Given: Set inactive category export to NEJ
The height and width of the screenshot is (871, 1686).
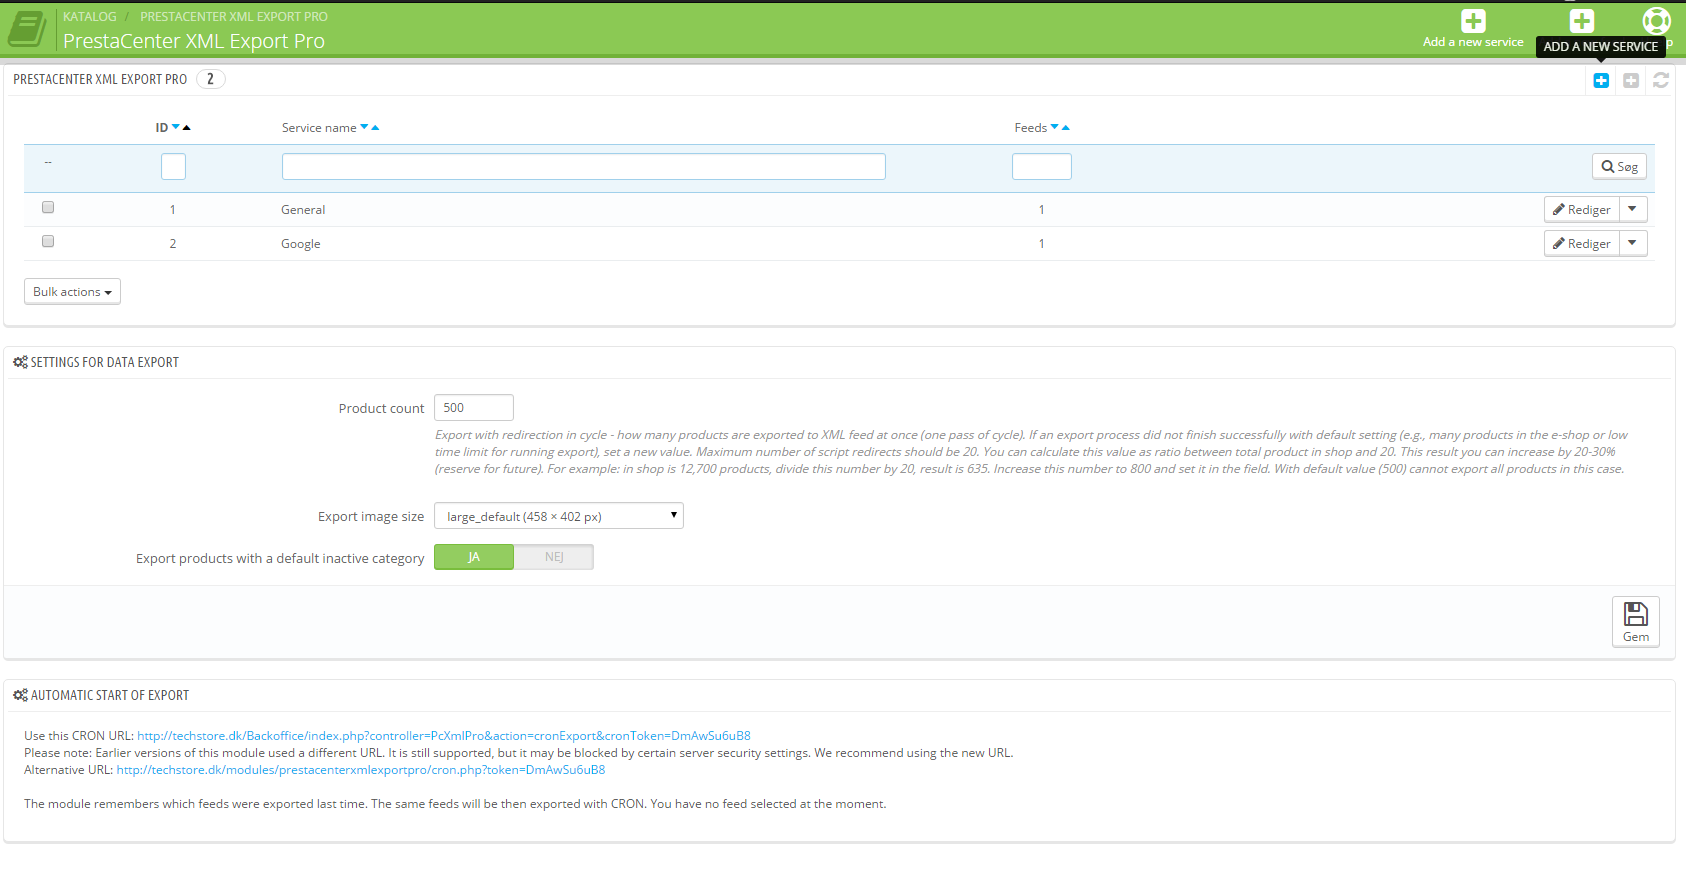Looking at the screenshot, I should pyautogui.click(x=554, y=557).
